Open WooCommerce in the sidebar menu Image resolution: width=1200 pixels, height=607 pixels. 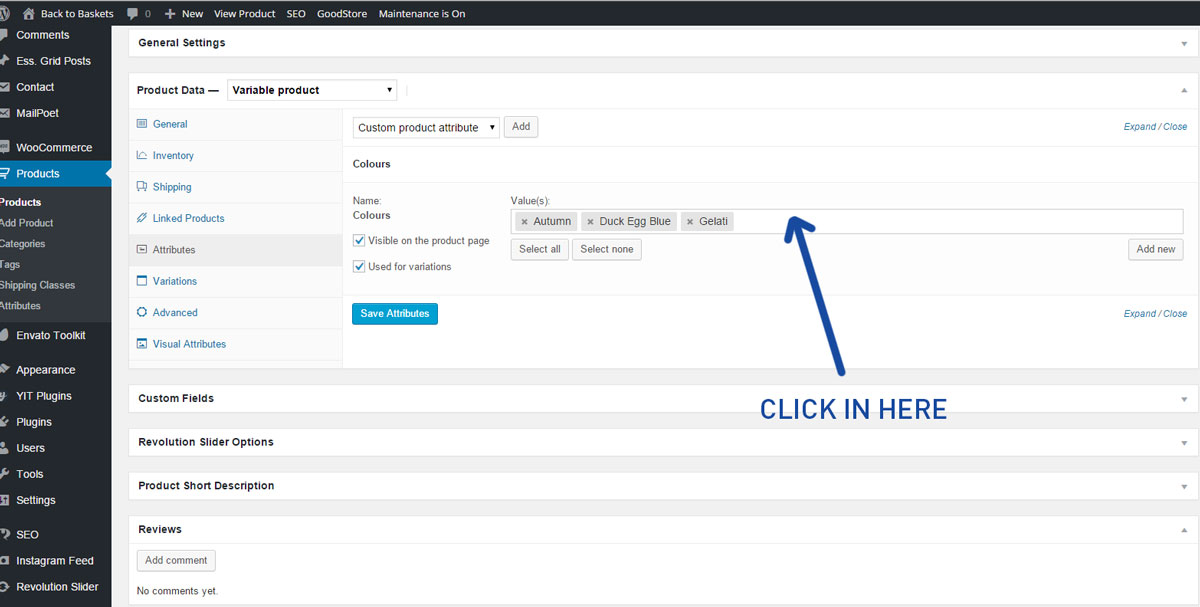[x=54, y=148]
